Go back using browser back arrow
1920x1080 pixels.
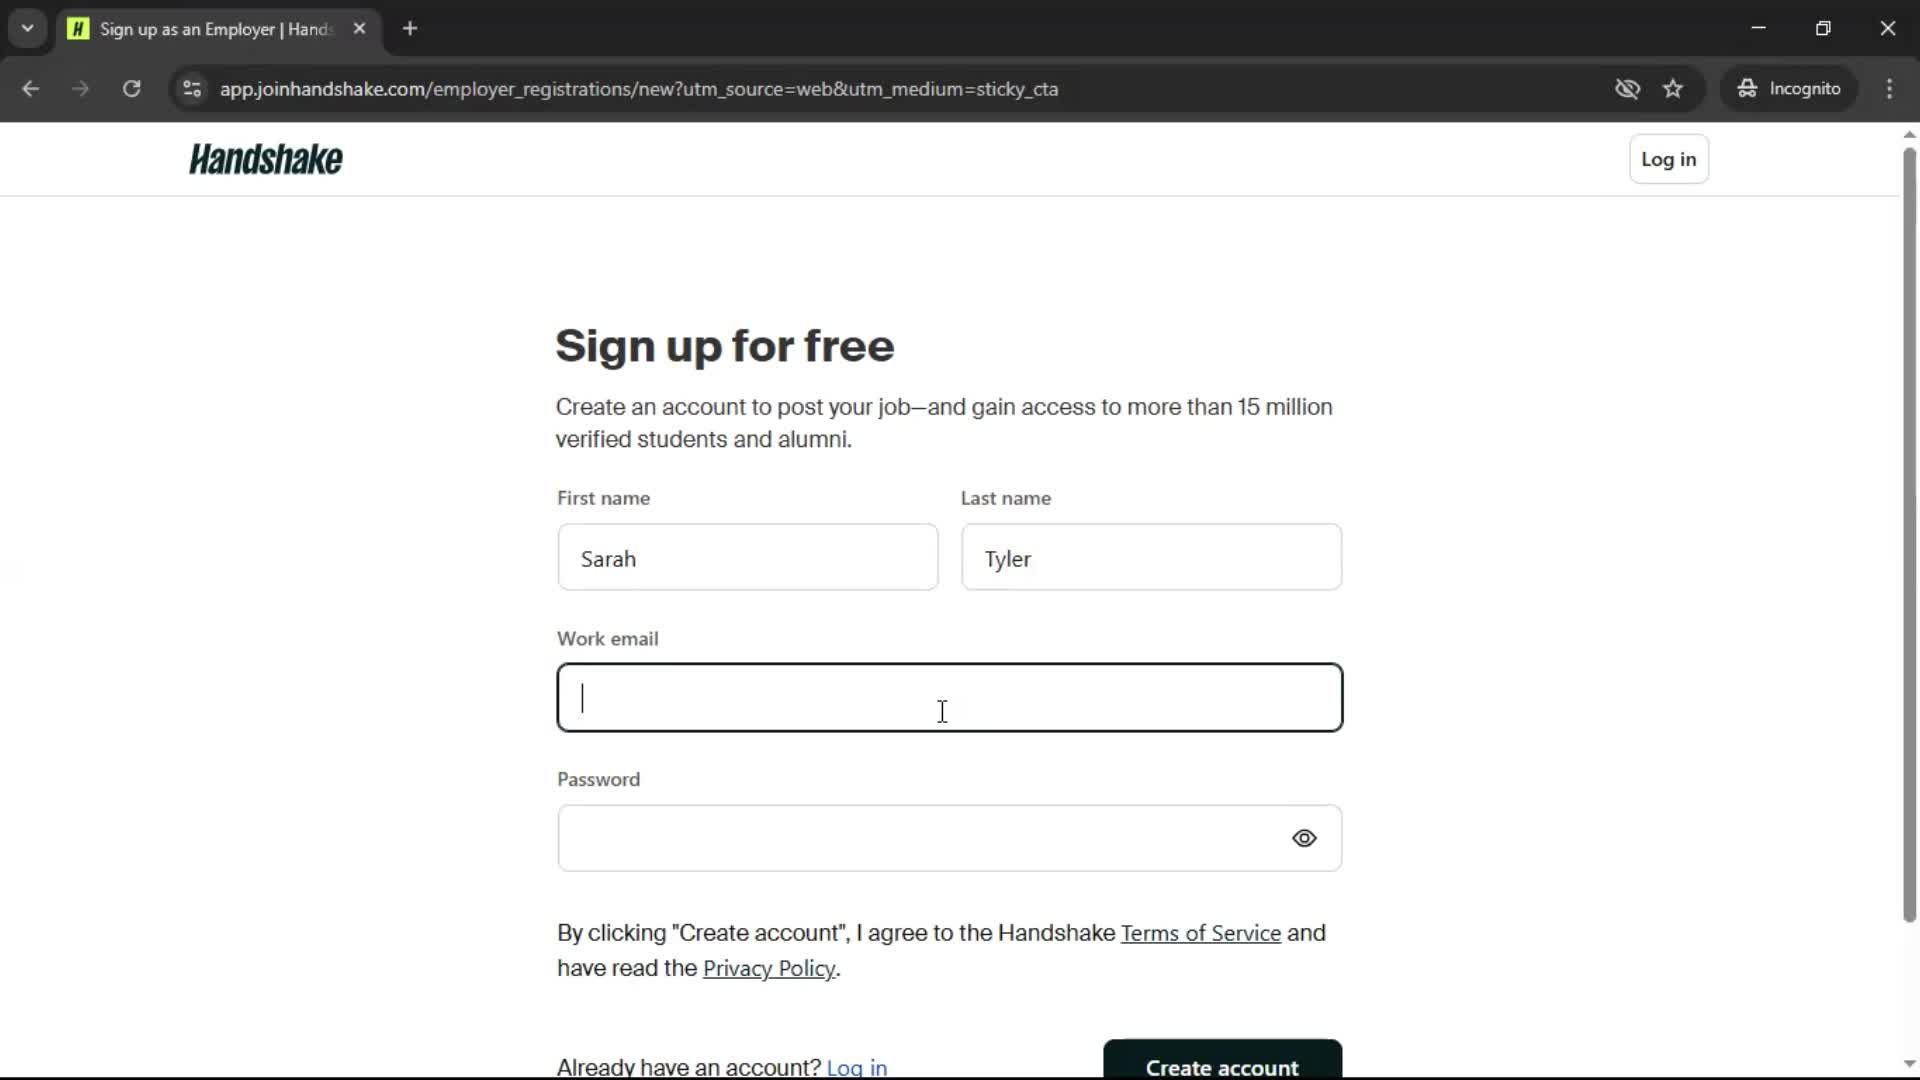point(30,88)
